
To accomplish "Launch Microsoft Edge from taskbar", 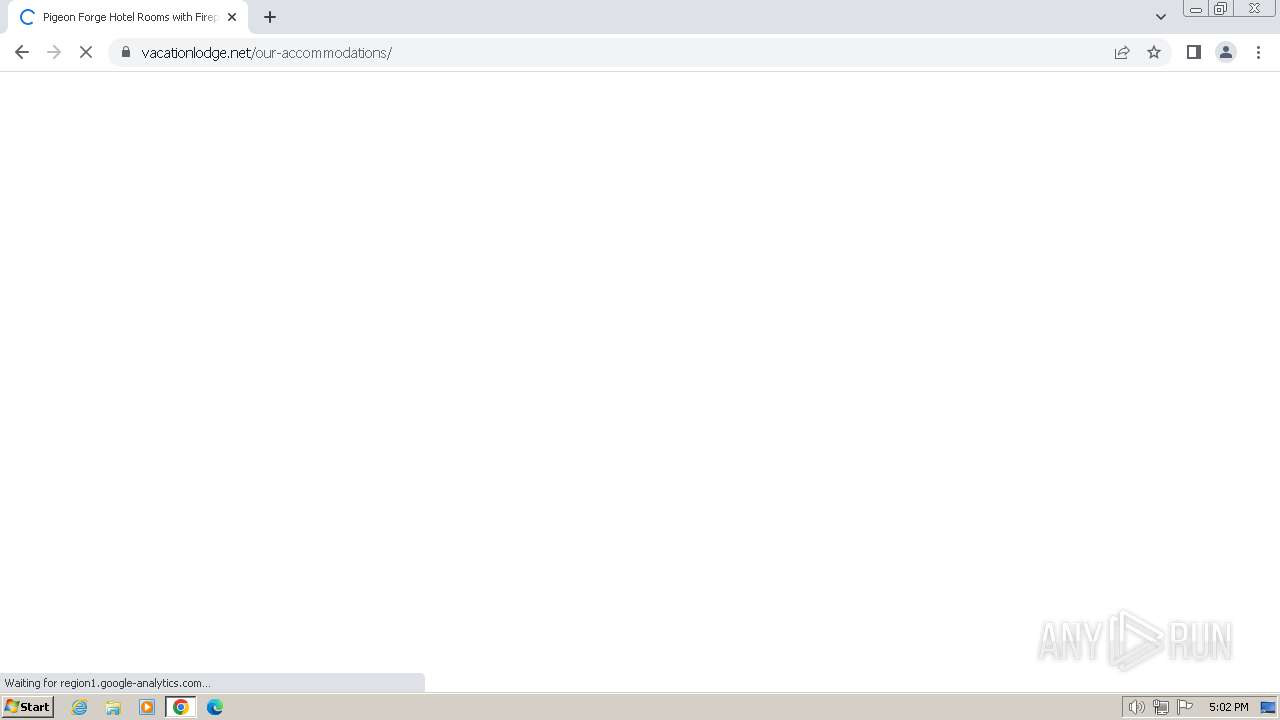I will (x=215, y=707).
